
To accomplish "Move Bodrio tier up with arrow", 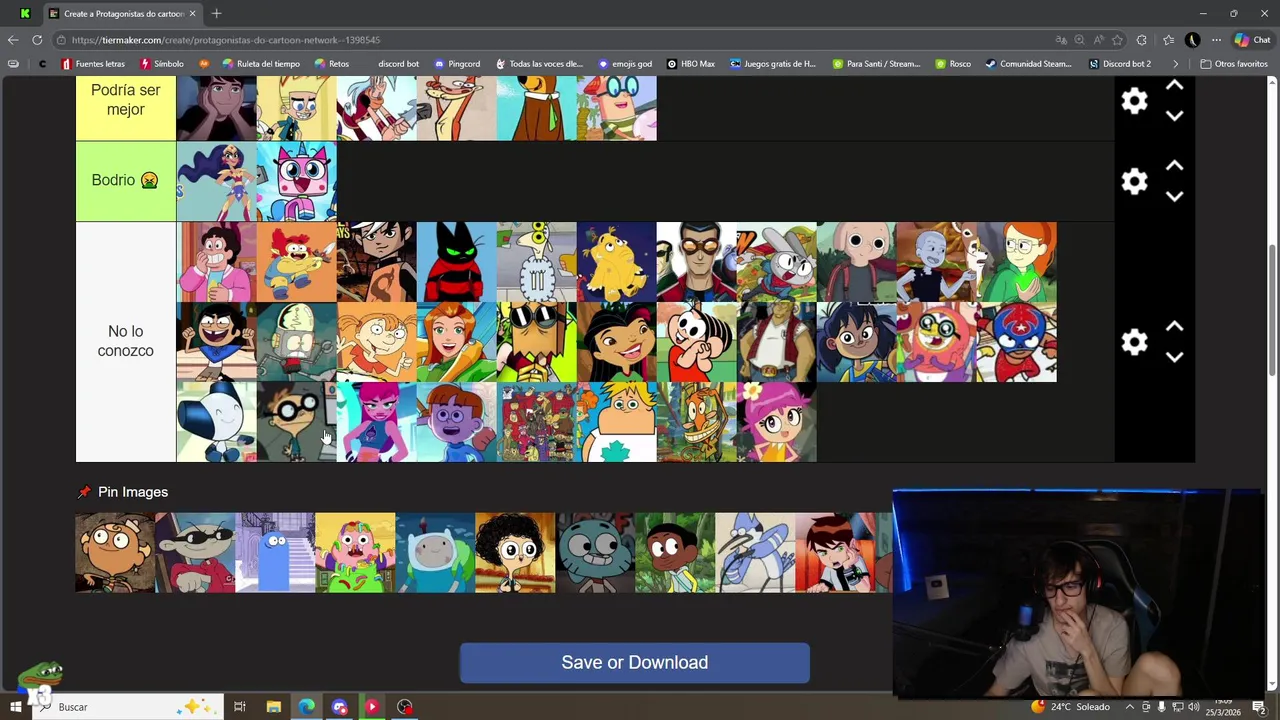I will point(1175,166).
